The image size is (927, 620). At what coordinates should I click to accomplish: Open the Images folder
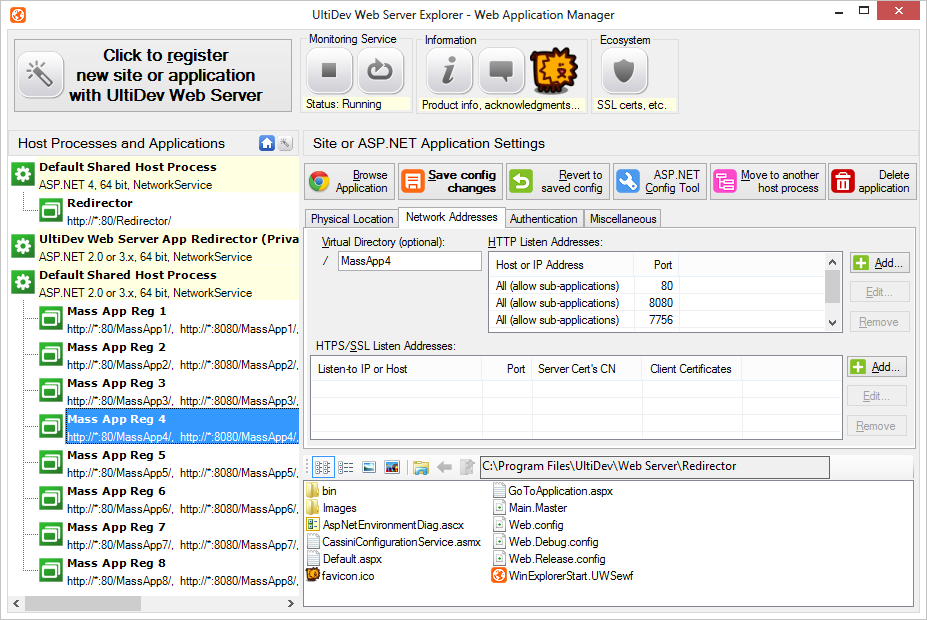pyautogui.click(x=332, y=508)
